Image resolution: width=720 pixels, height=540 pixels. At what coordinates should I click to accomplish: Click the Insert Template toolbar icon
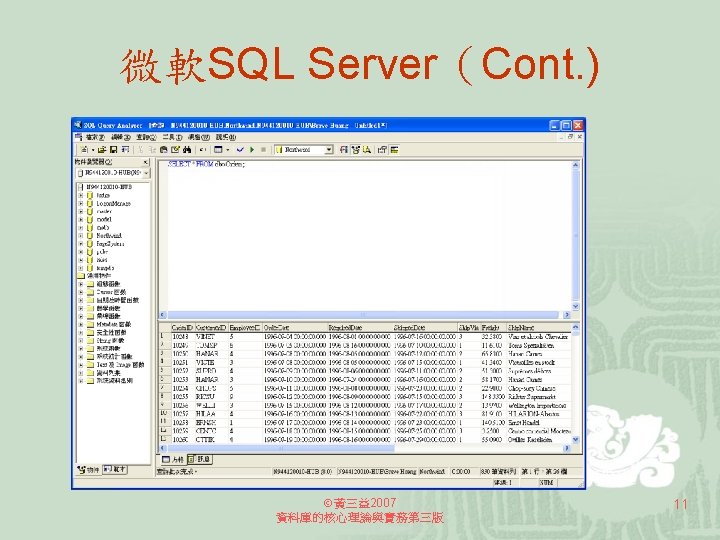coord(125,150)
